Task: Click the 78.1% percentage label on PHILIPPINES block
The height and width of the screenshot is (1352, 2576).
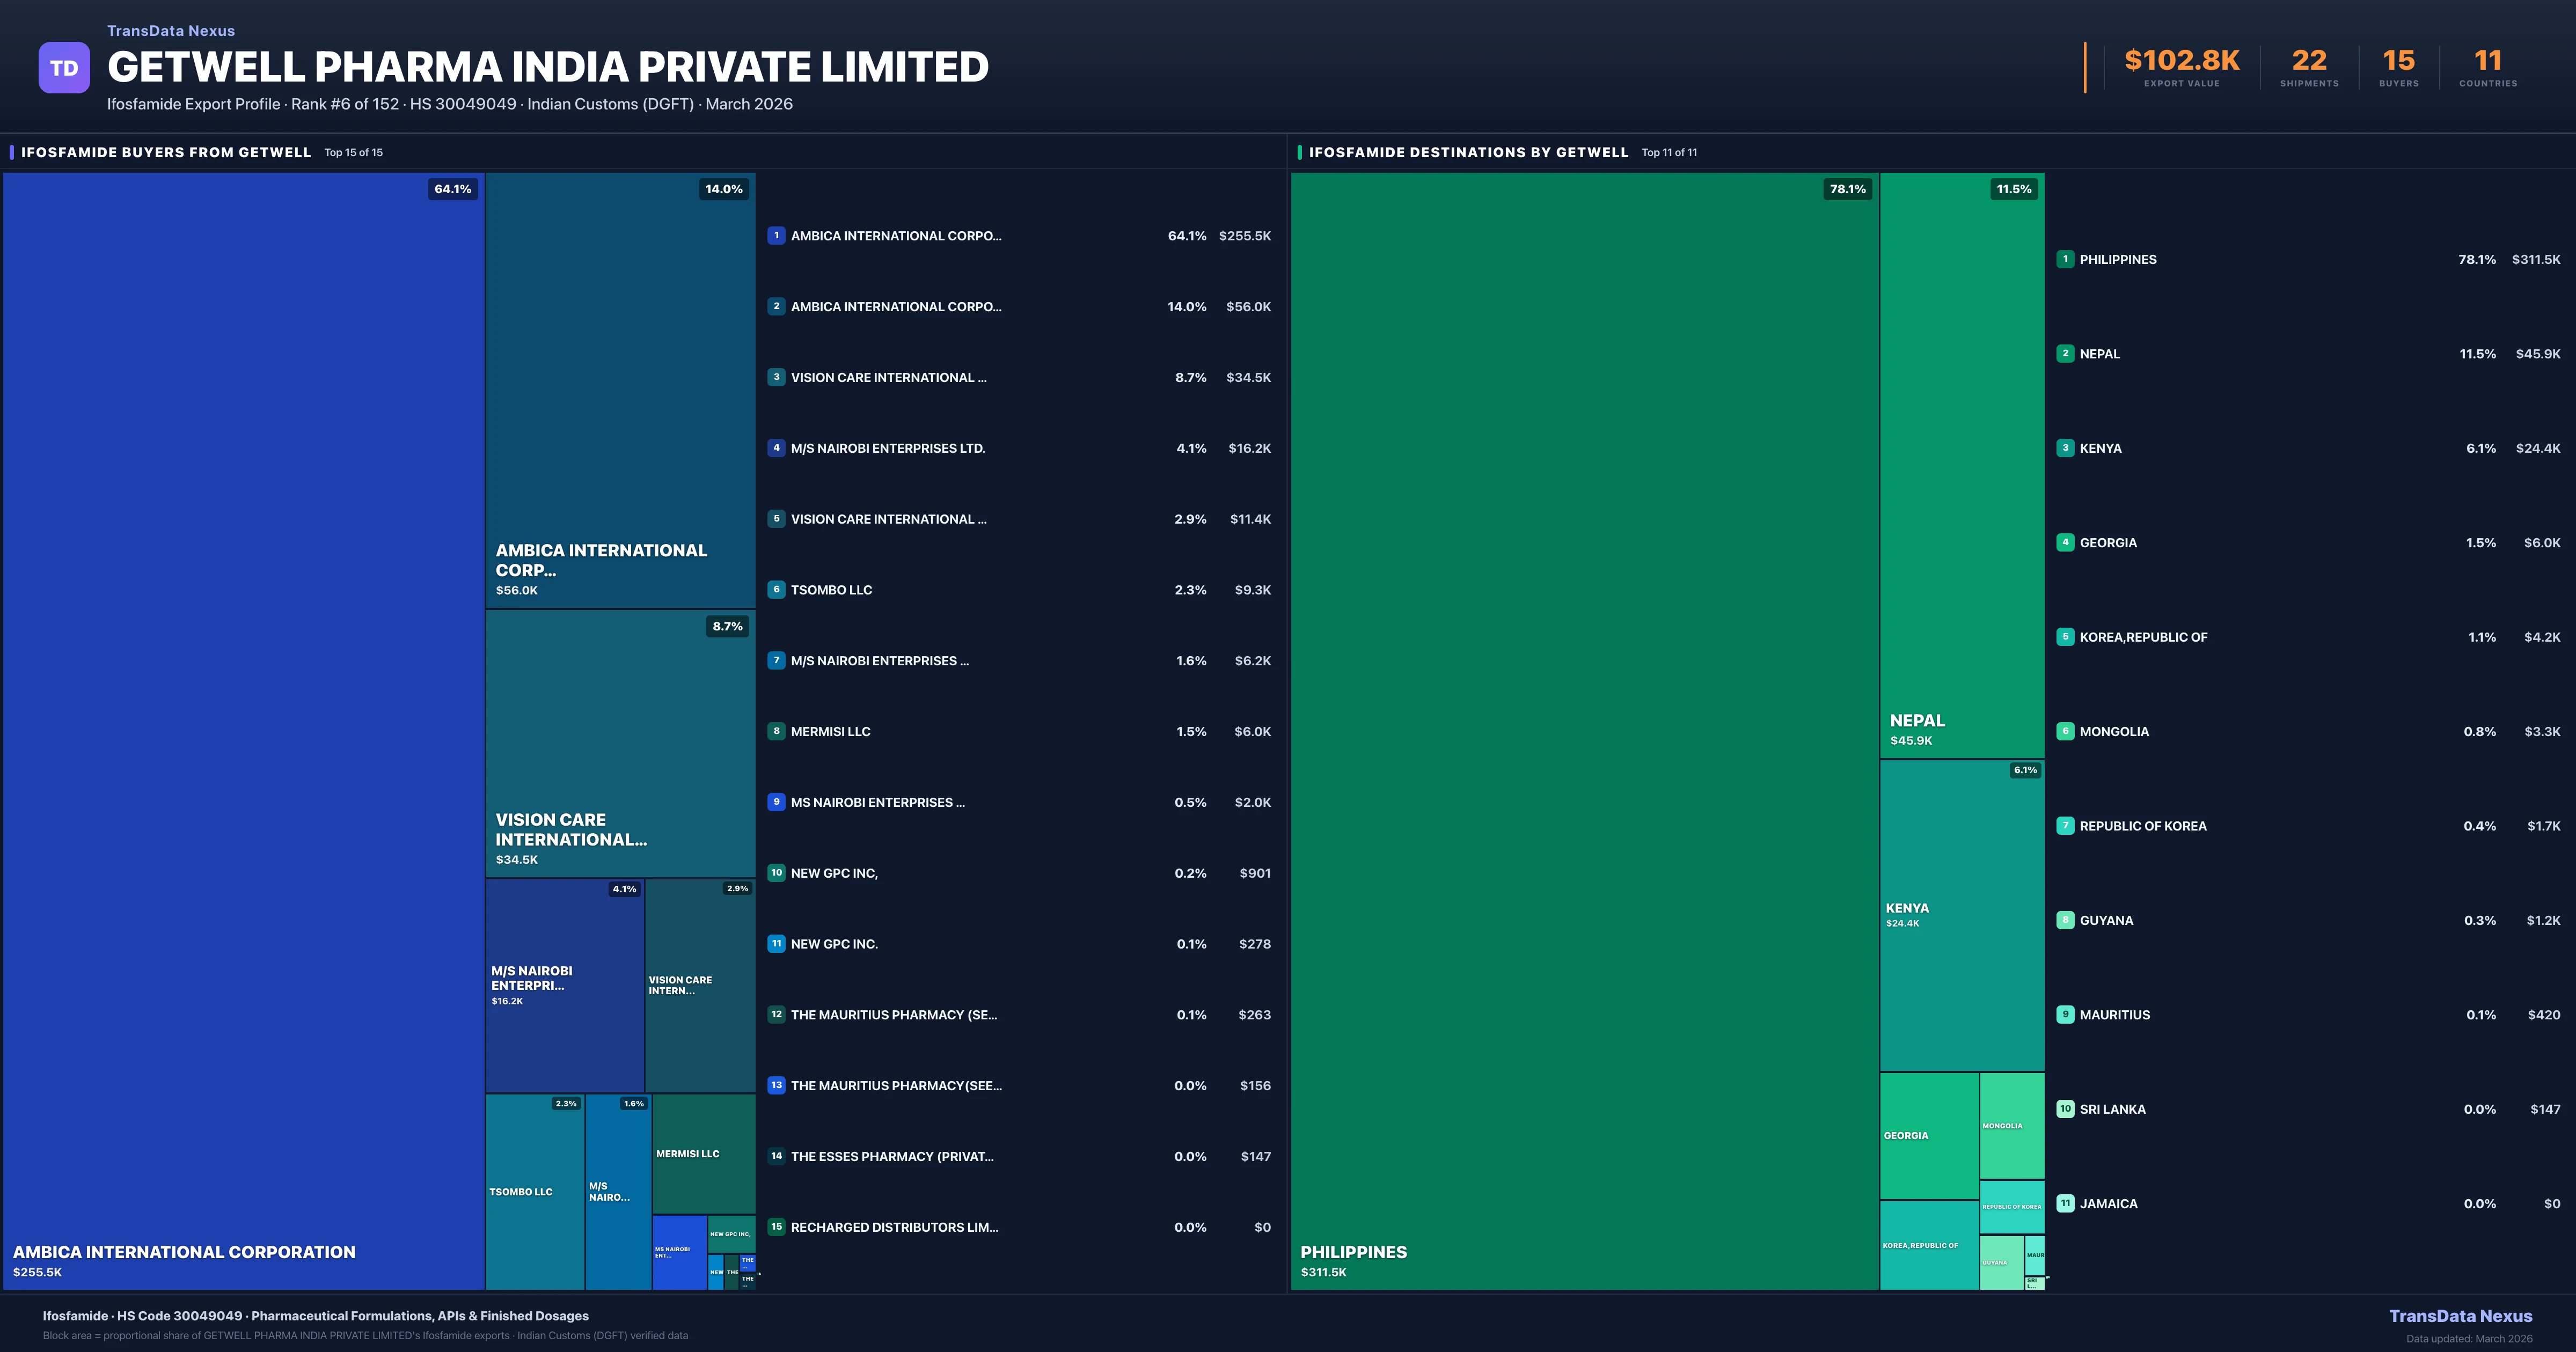Action: click(x=1847, y=188)
